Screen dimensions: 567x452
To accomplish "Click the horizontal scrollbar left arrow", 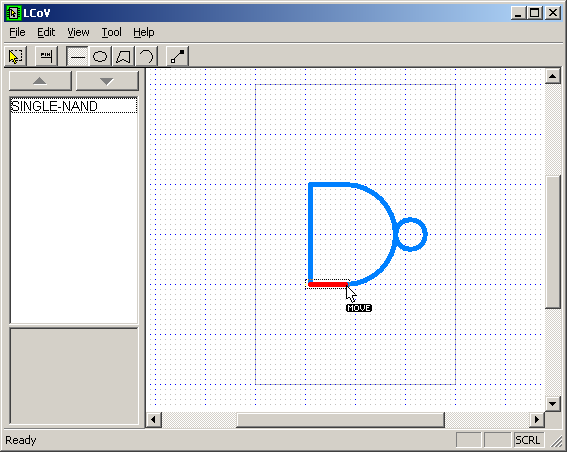I will click(x=154, y=419).
